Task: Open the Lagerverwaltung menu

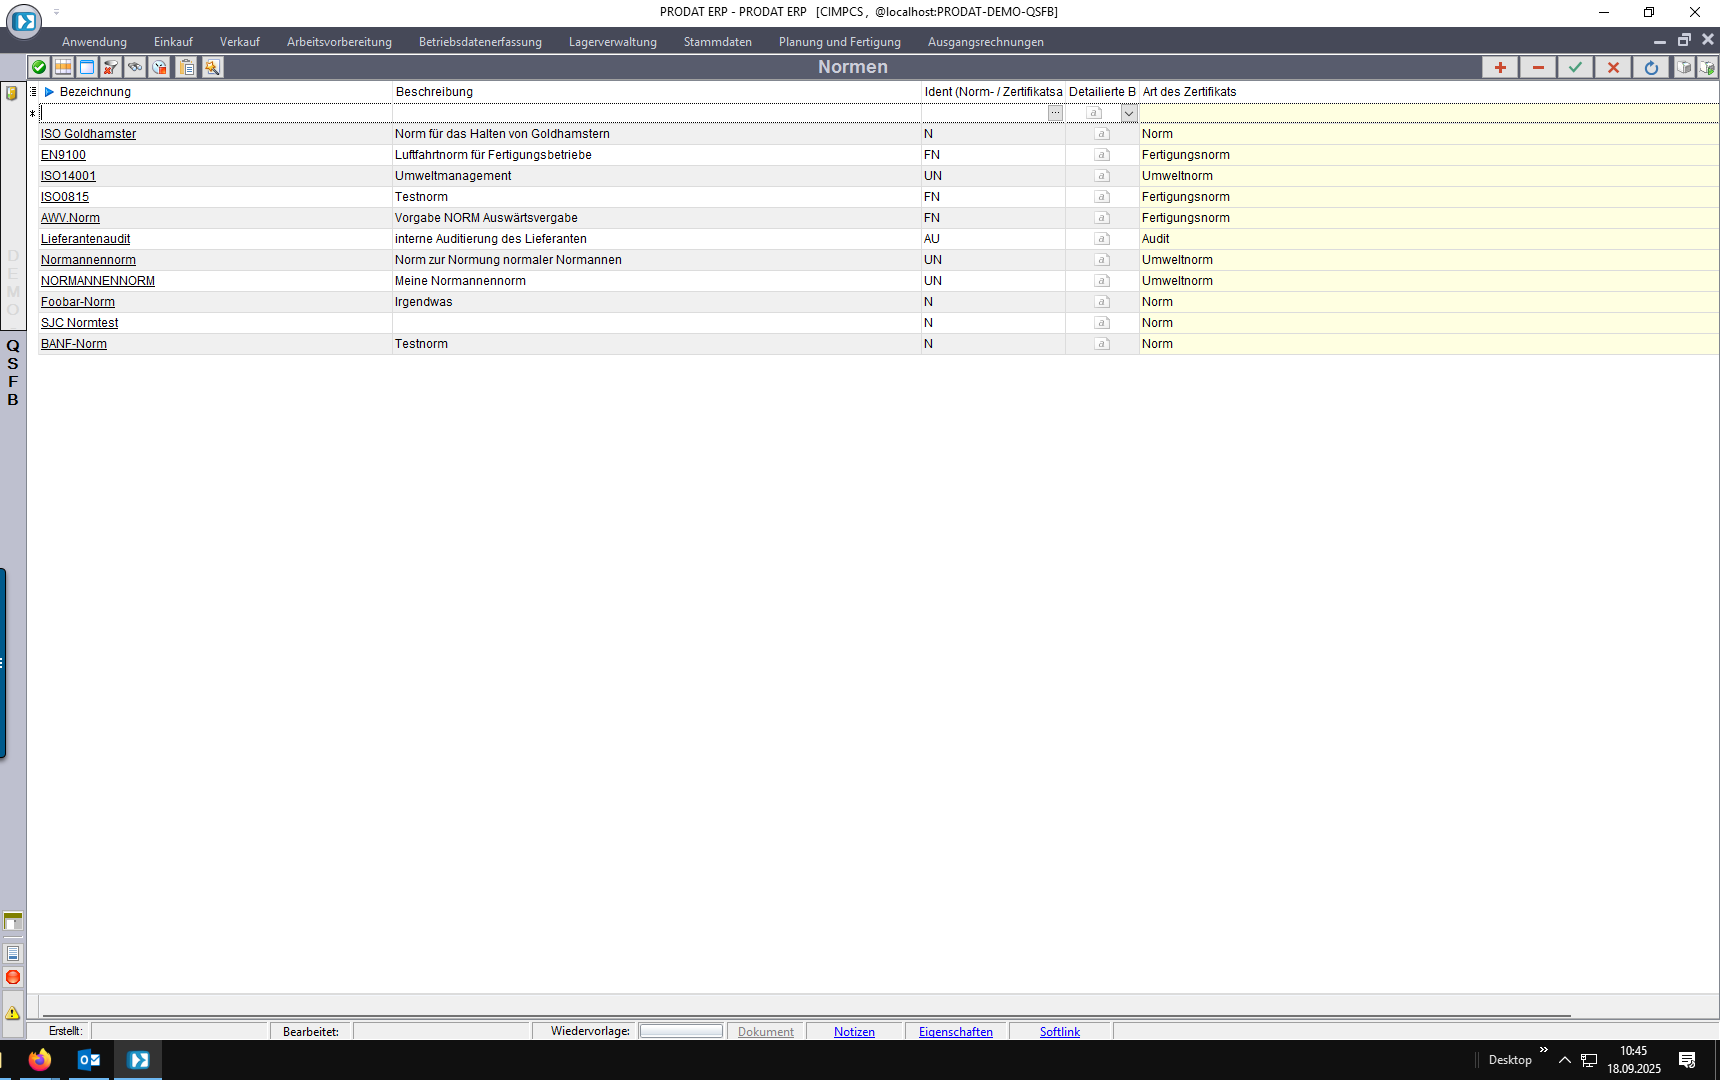Action: click(x=612, y=42)
